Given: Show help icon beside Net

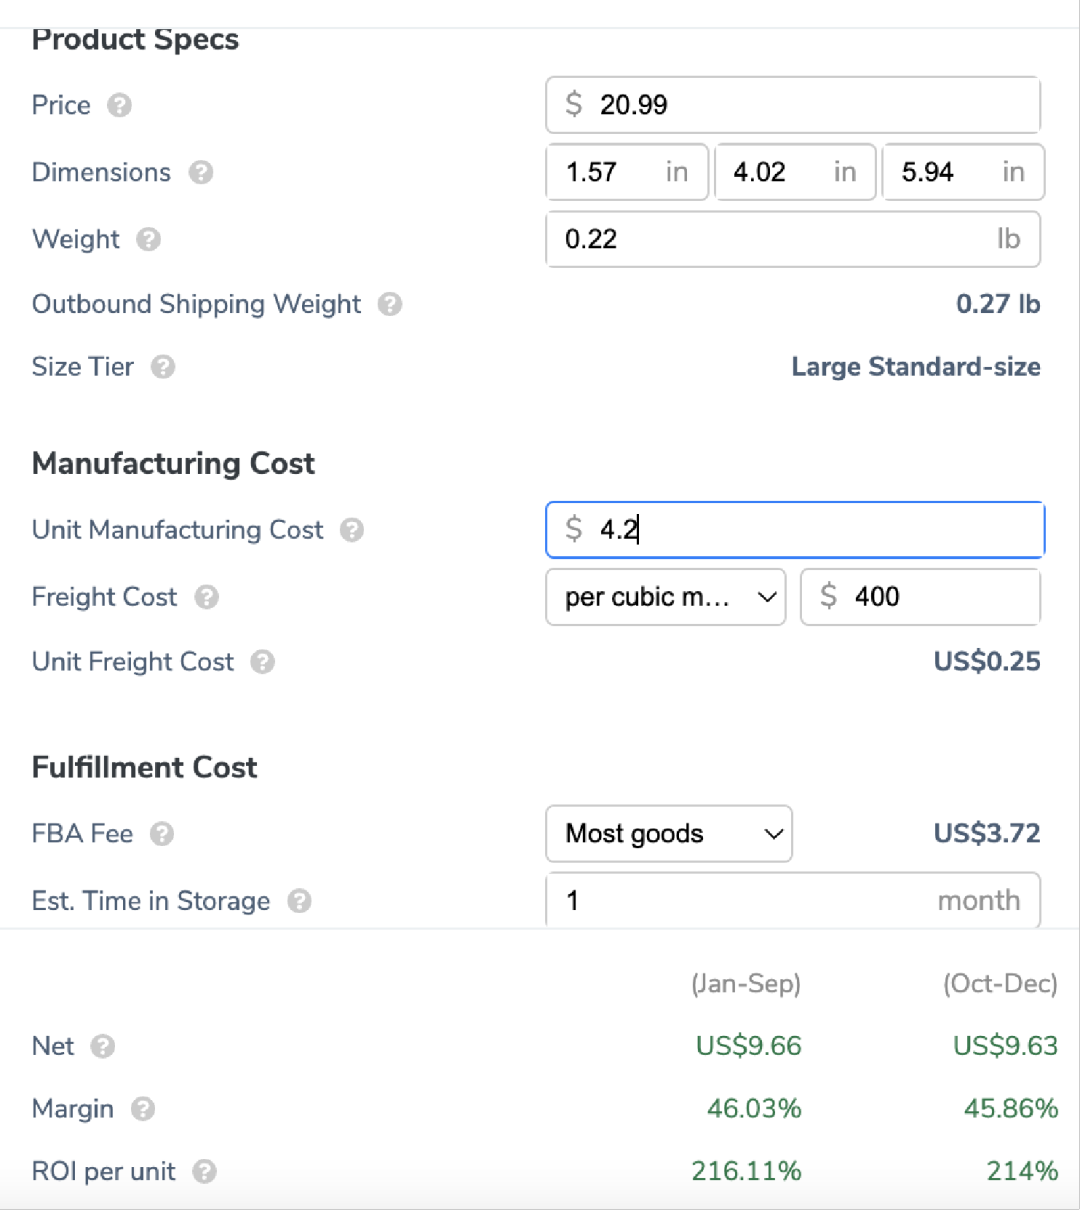Looking at the screenshot, I should (103, 1046).
